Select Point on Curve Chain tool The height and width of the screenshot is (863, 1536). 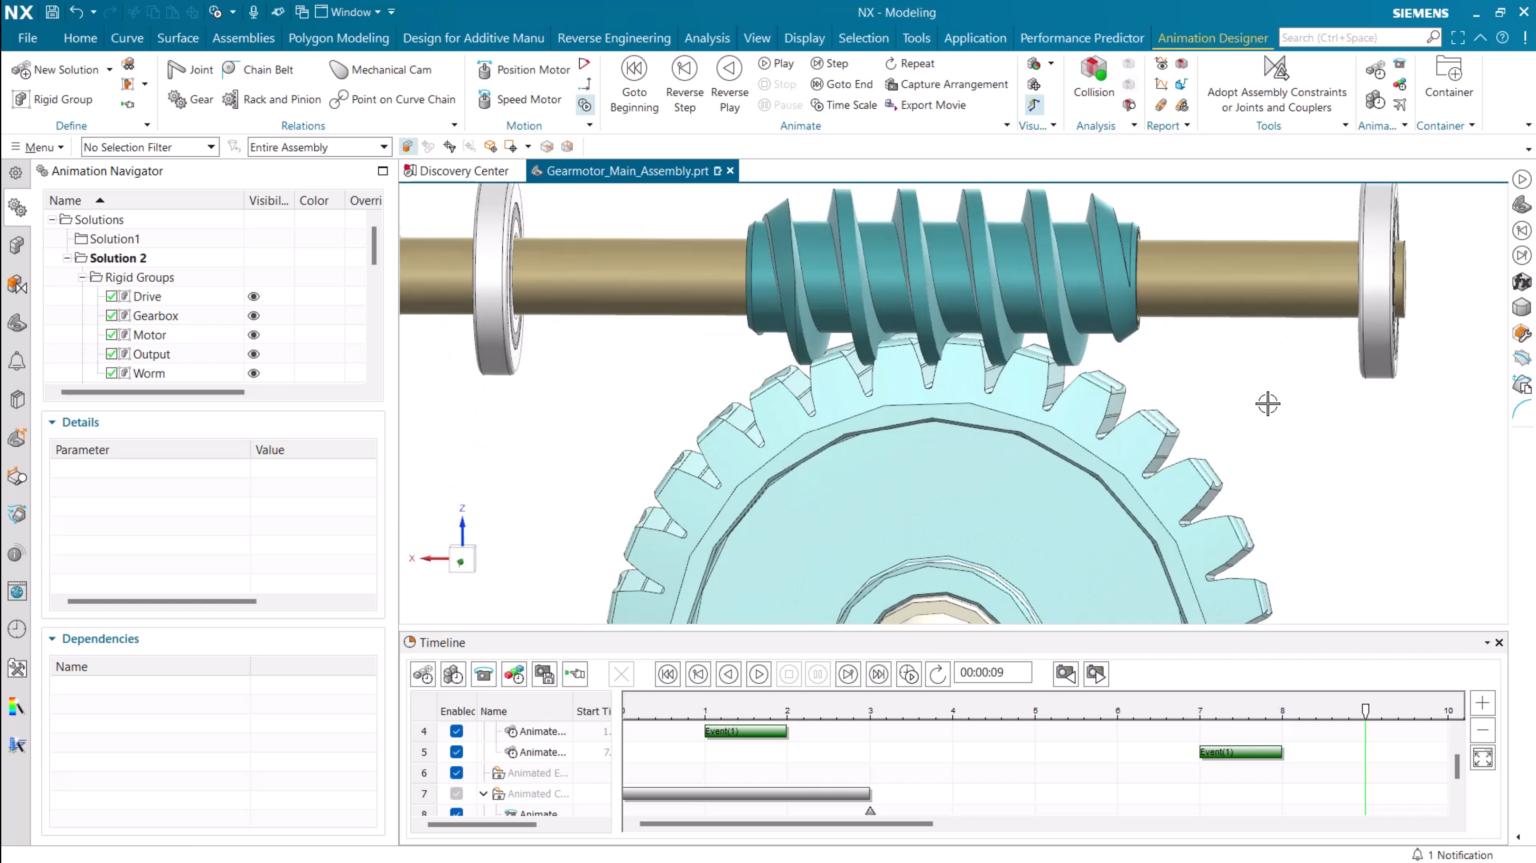tap(393, 99)
